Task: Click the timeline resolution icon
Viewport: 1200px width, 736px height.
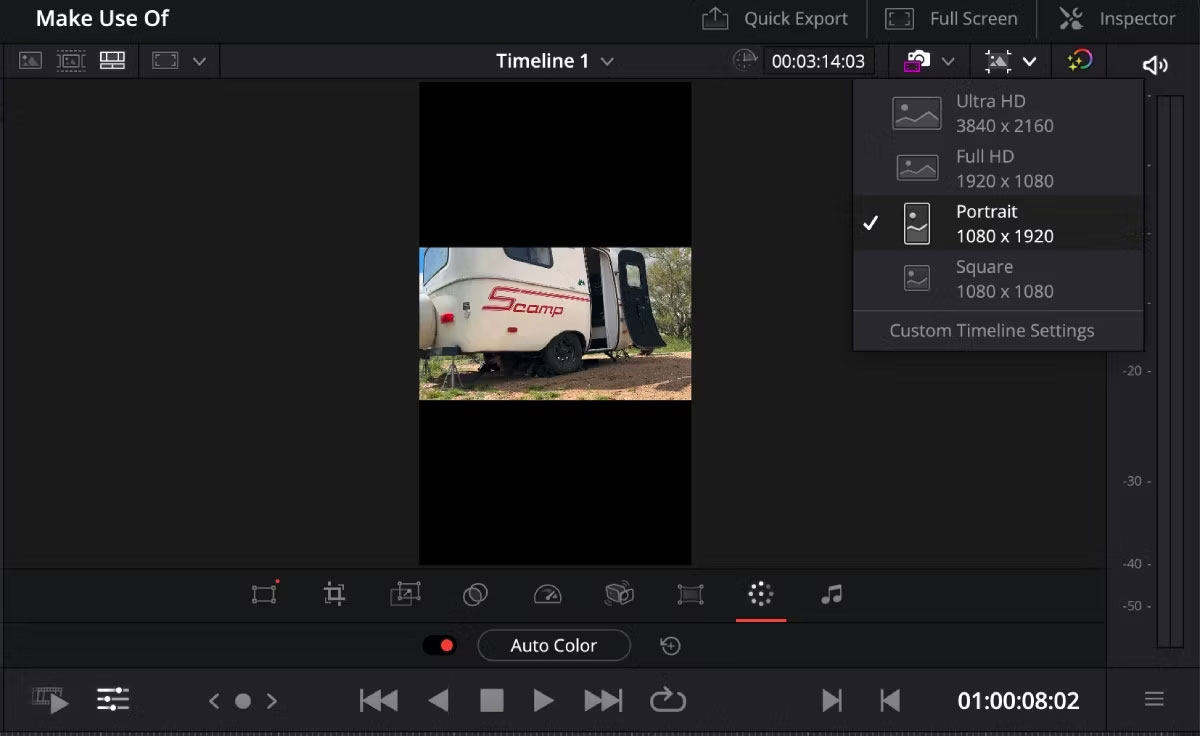Action: [998, 61]
